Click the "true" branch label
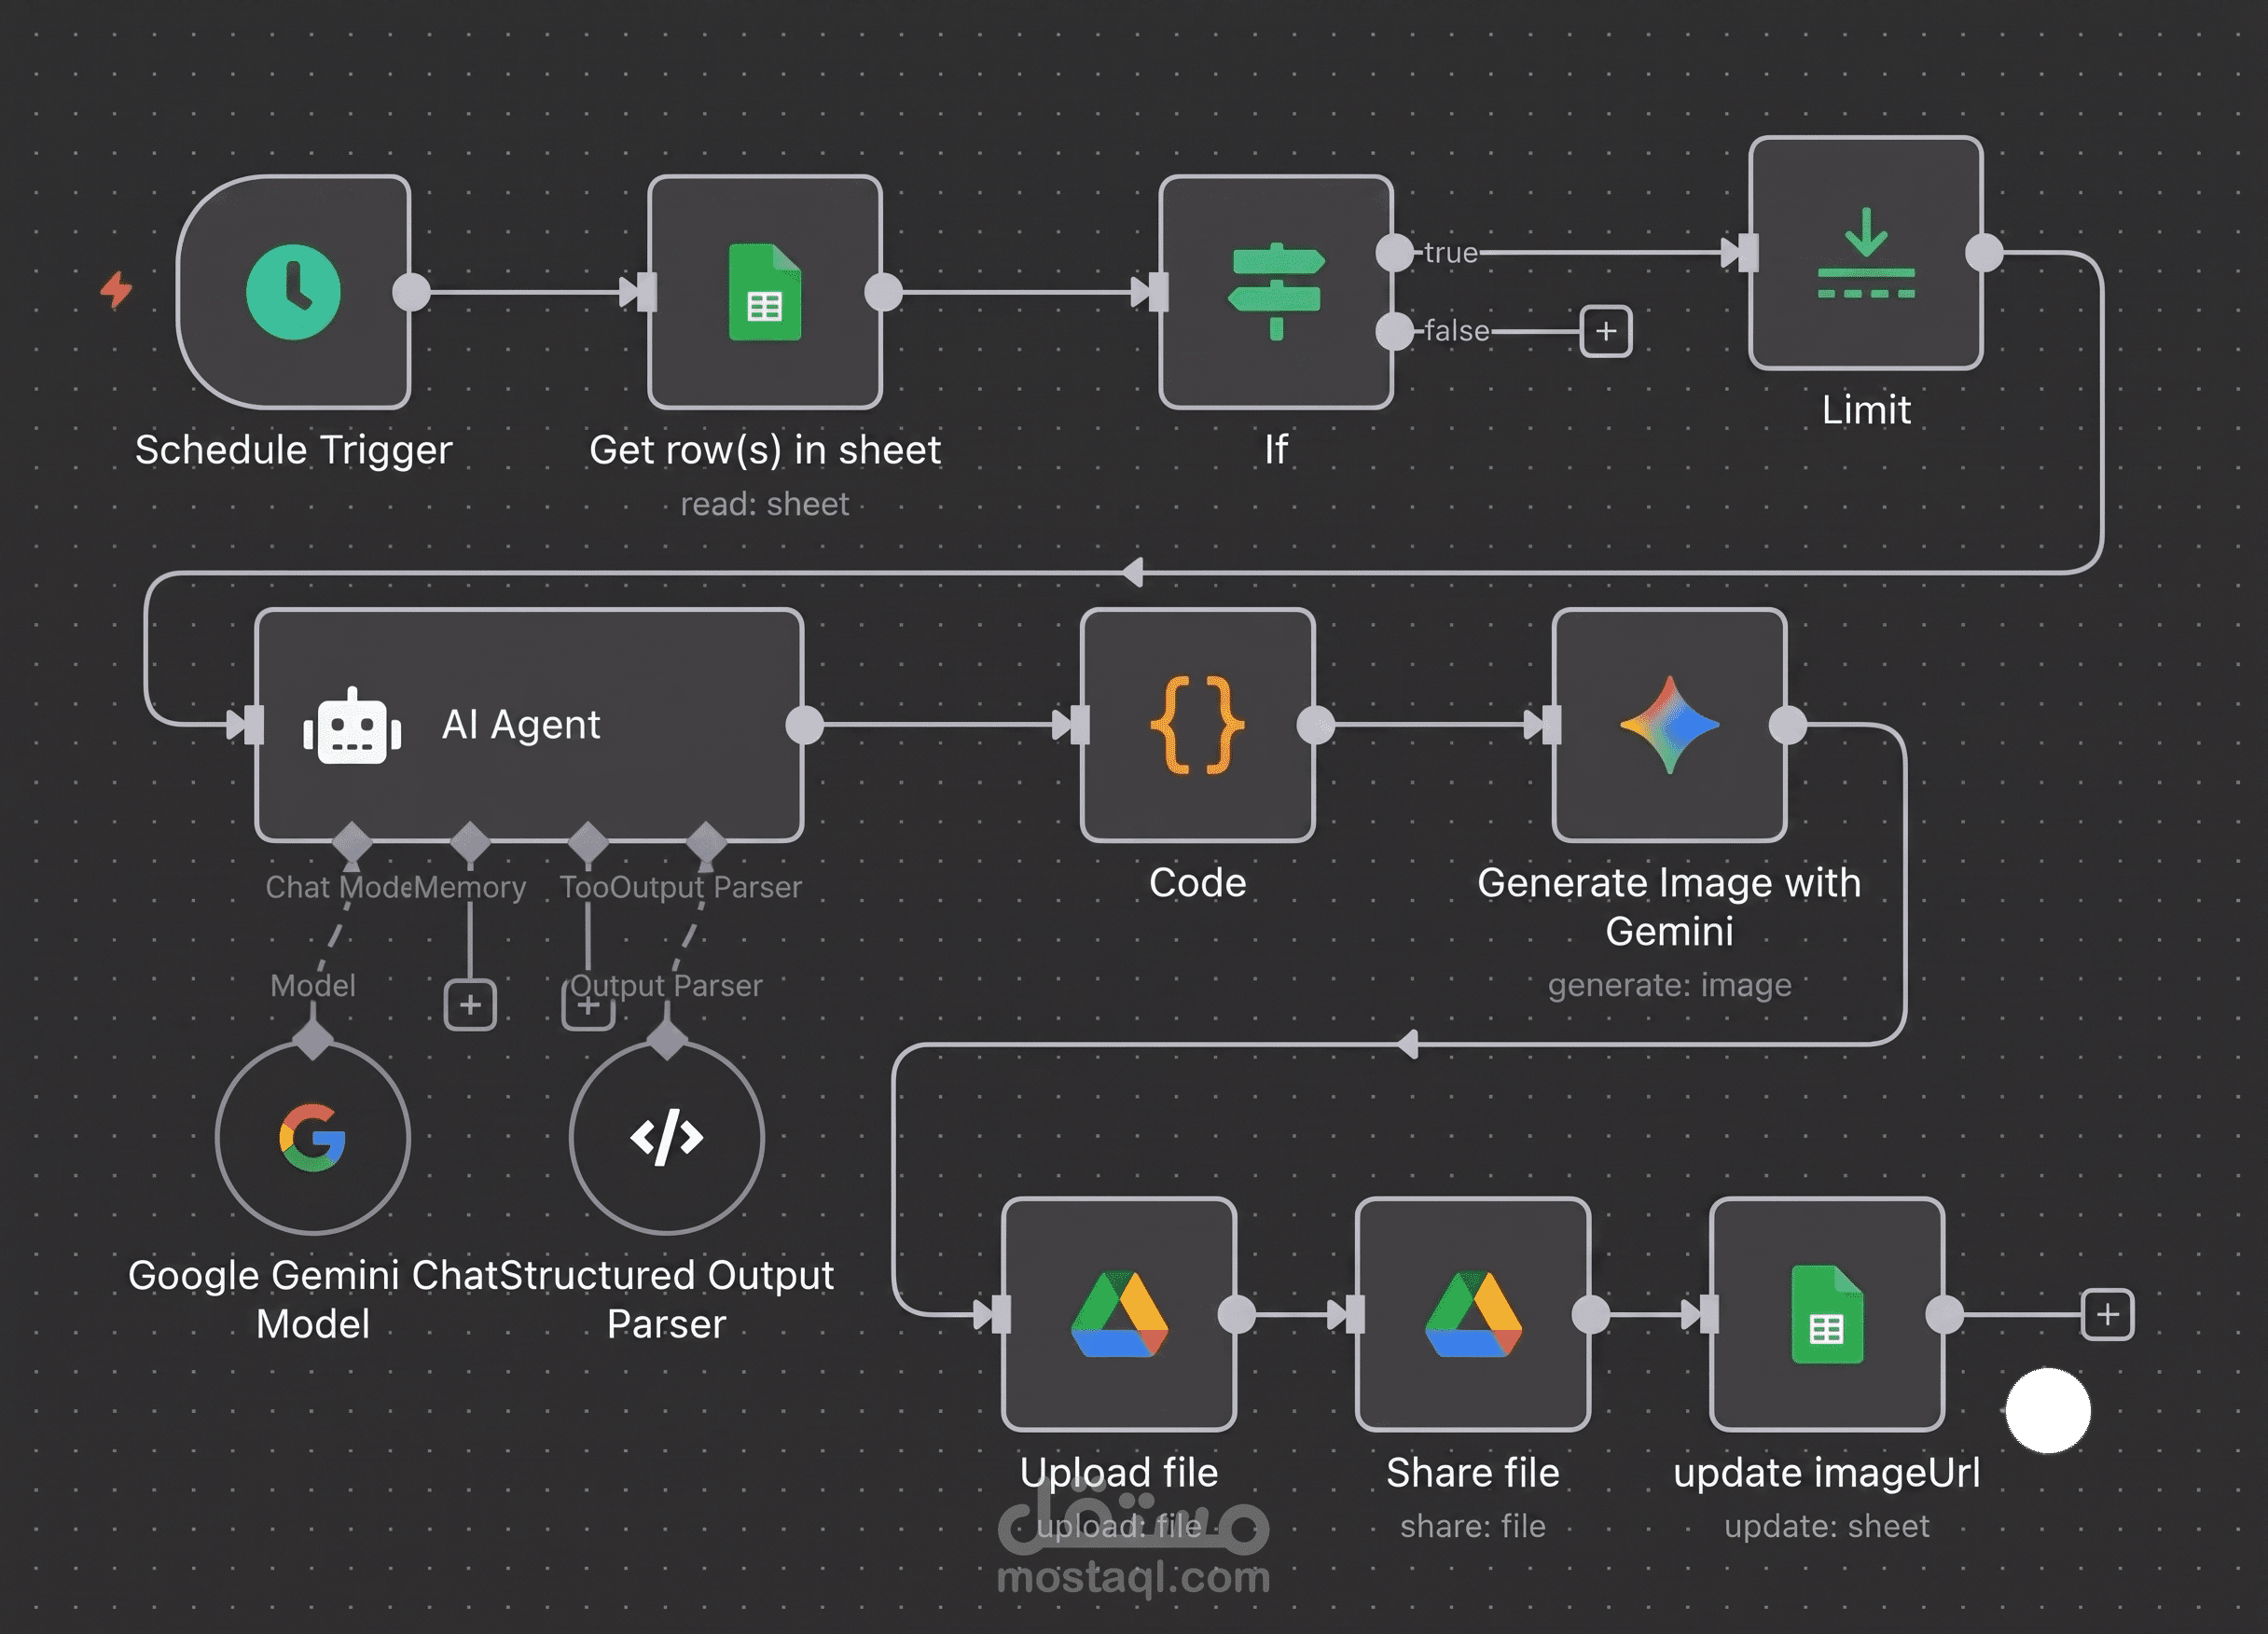The height and width of the screenshot is (1634, 2268). [1451, 253]
